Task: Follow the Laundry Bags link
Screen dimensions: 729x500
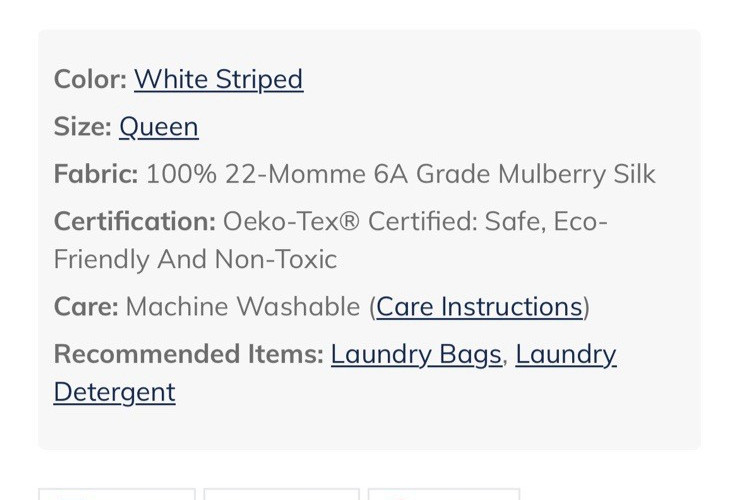Action: (x=416, y=354)
